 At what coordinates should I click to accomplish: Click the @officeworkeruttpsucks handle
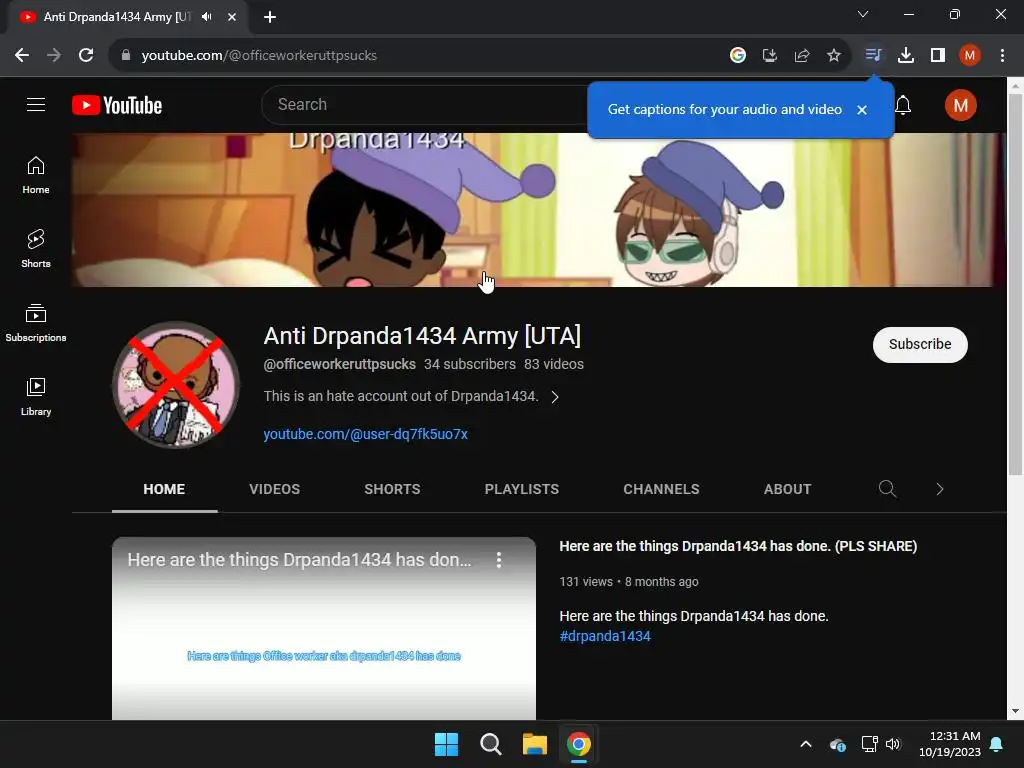click(339, 364)
